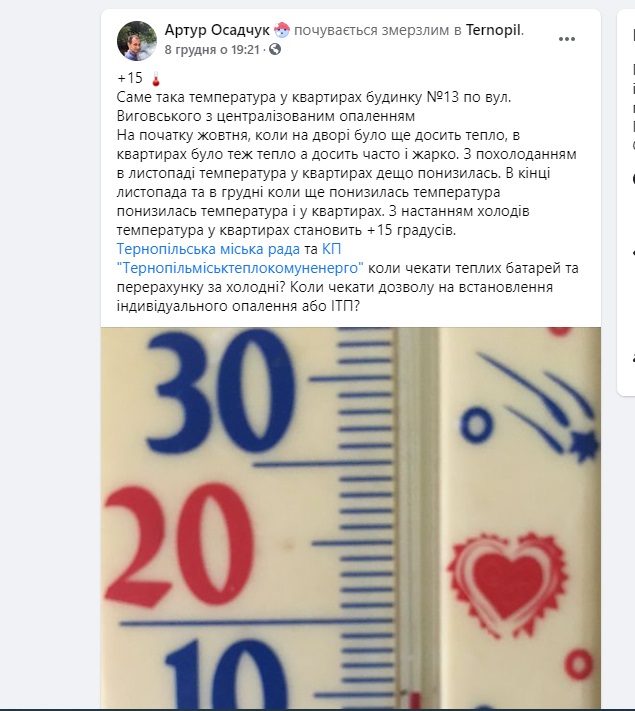Open the post options three-dot menu

(567, 39)
